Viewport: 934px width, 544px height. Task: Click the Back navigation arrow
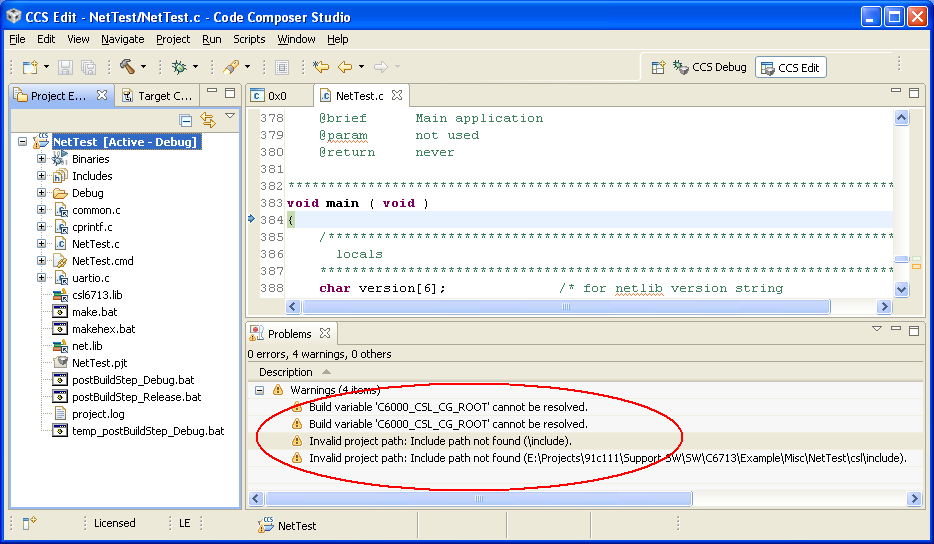click(x=345, y=67)
